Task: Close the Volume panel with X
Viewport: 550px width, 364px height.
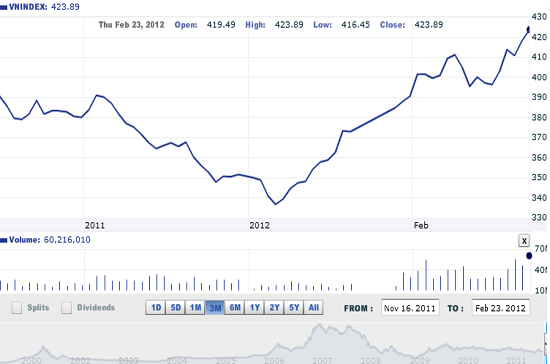Action: [524, 241]
